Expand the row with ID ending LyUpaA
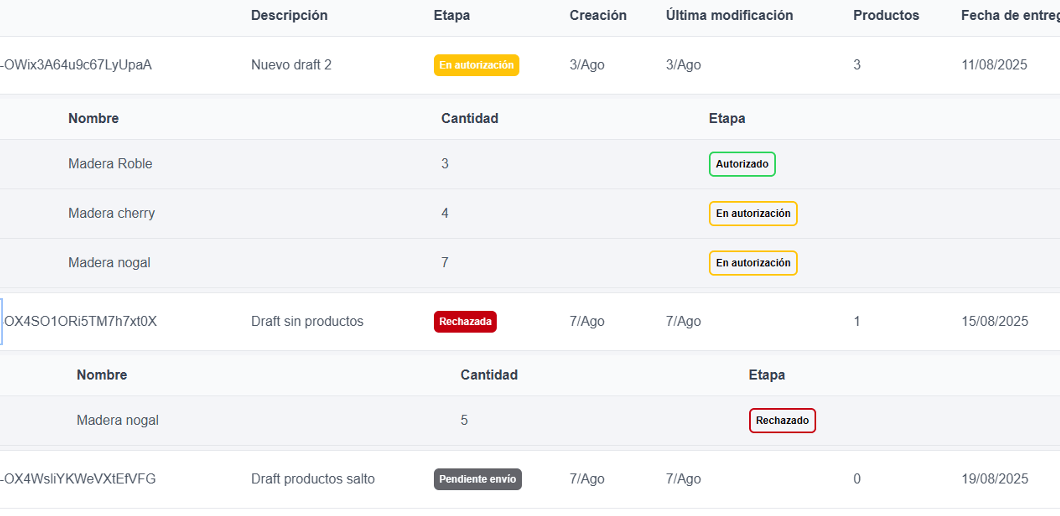Screen dimensions: 1060x516 click(77, 65)
